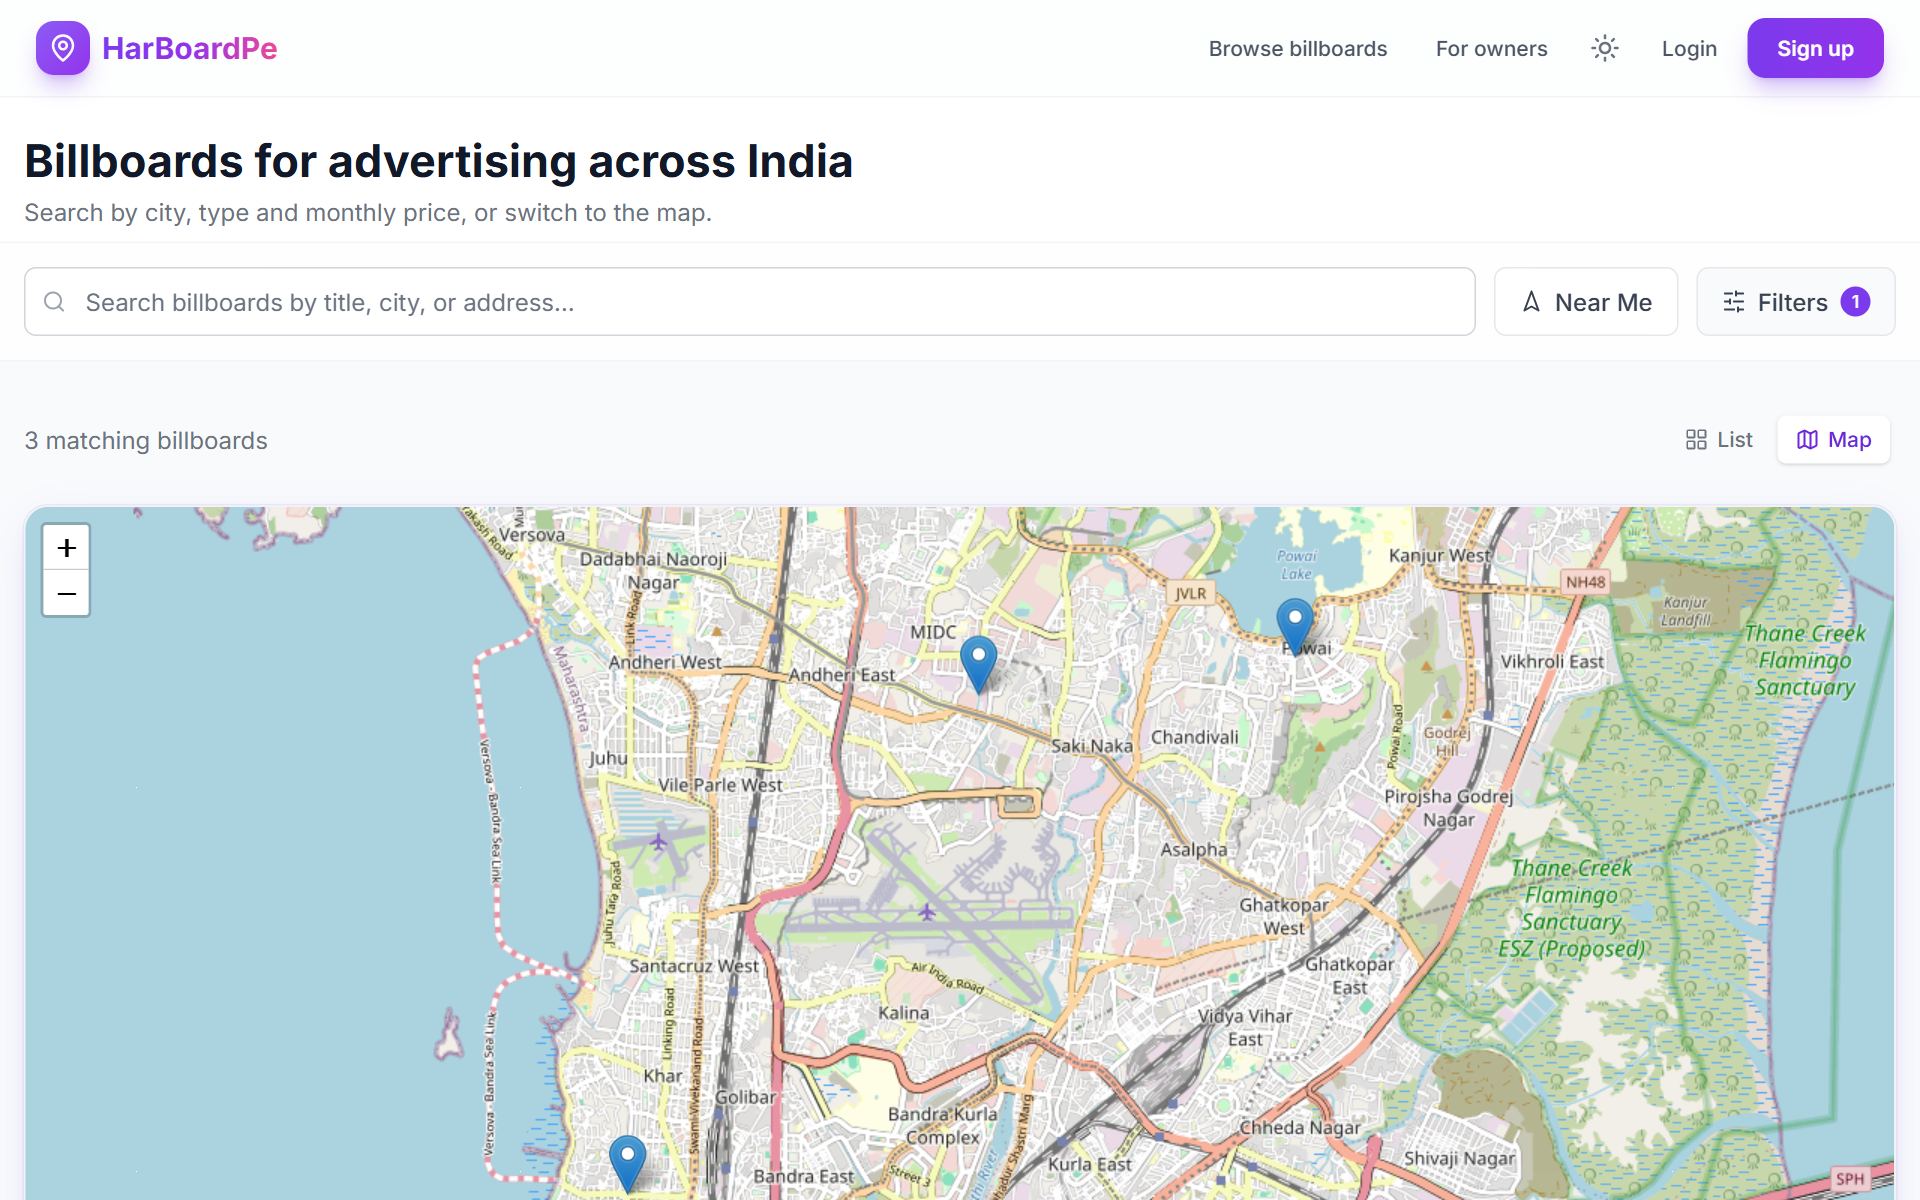Click the Kurla East map label
This screenshot has width=1920, height=1200.
point(1089,1165)
